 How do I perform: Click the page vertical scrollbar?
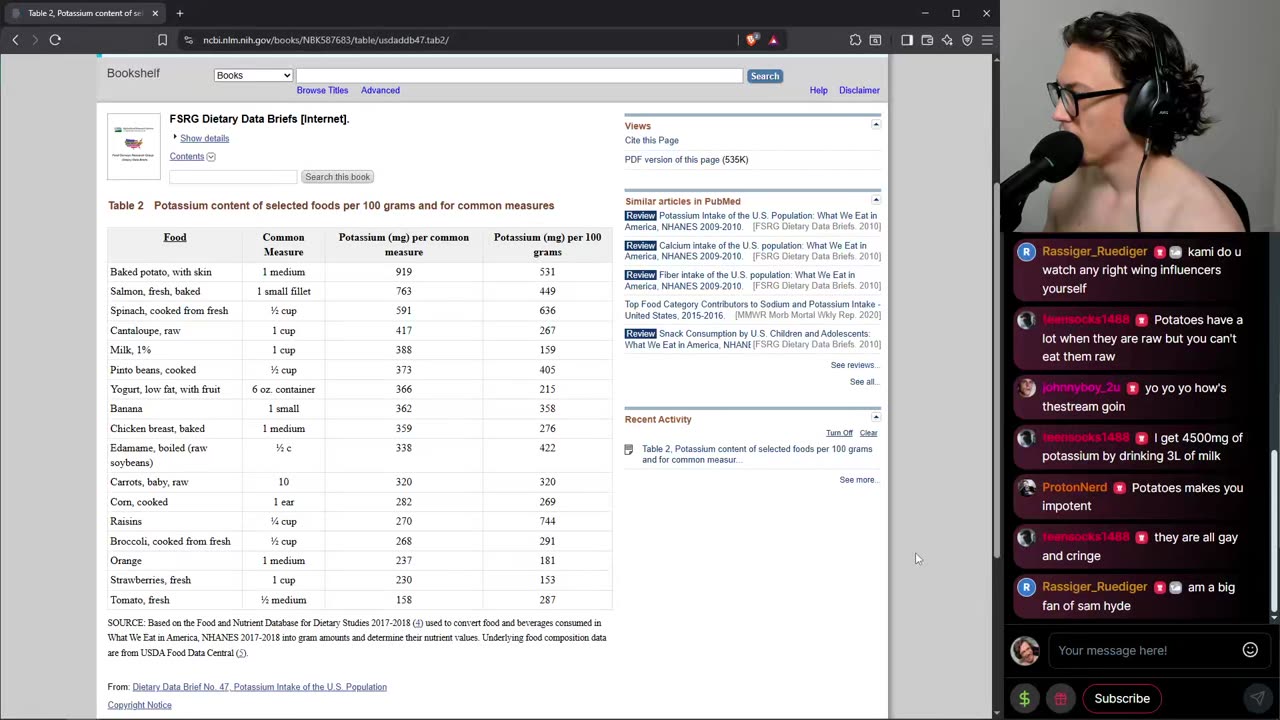pyautogui.click(x=995, y=370)
